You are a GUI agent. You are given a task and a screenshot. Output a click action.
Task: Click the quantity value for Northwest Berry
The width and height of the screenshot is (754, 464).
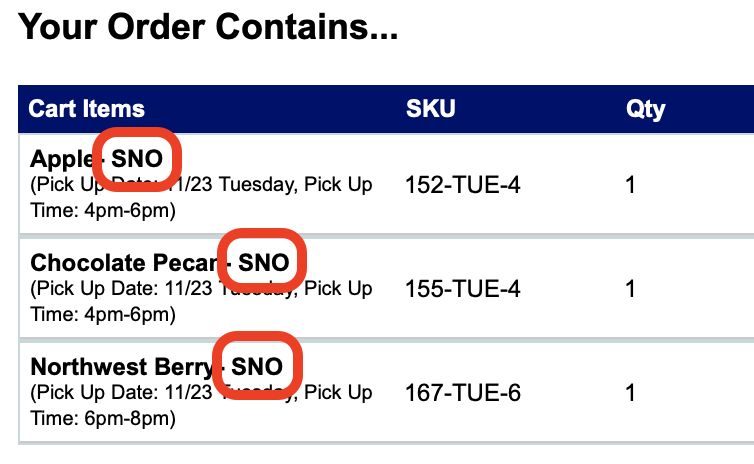(x=630, y=392)
